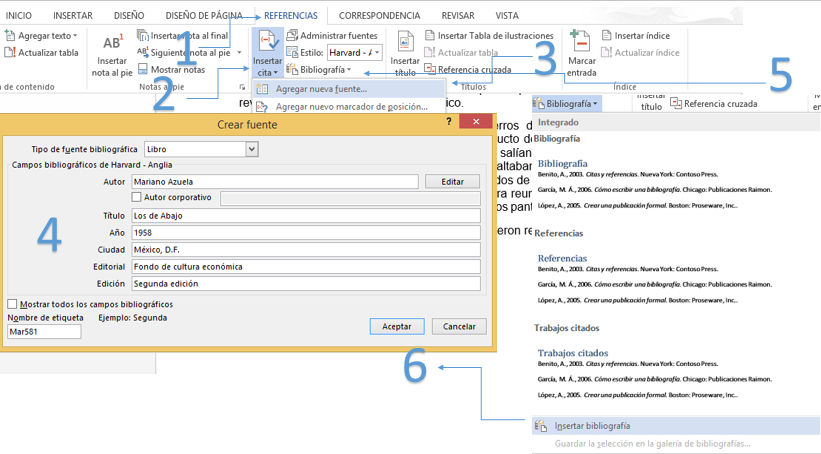Click the Título text field
The height and width of the screenshot is (454, 821).
click(306, 216)
